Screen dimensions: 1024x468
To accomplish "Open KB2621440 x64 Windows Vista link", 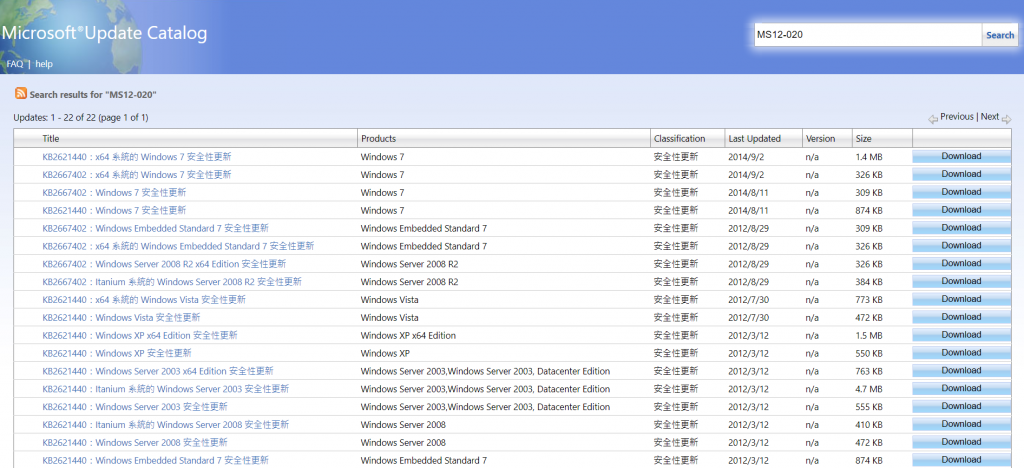I will (144, 300).
